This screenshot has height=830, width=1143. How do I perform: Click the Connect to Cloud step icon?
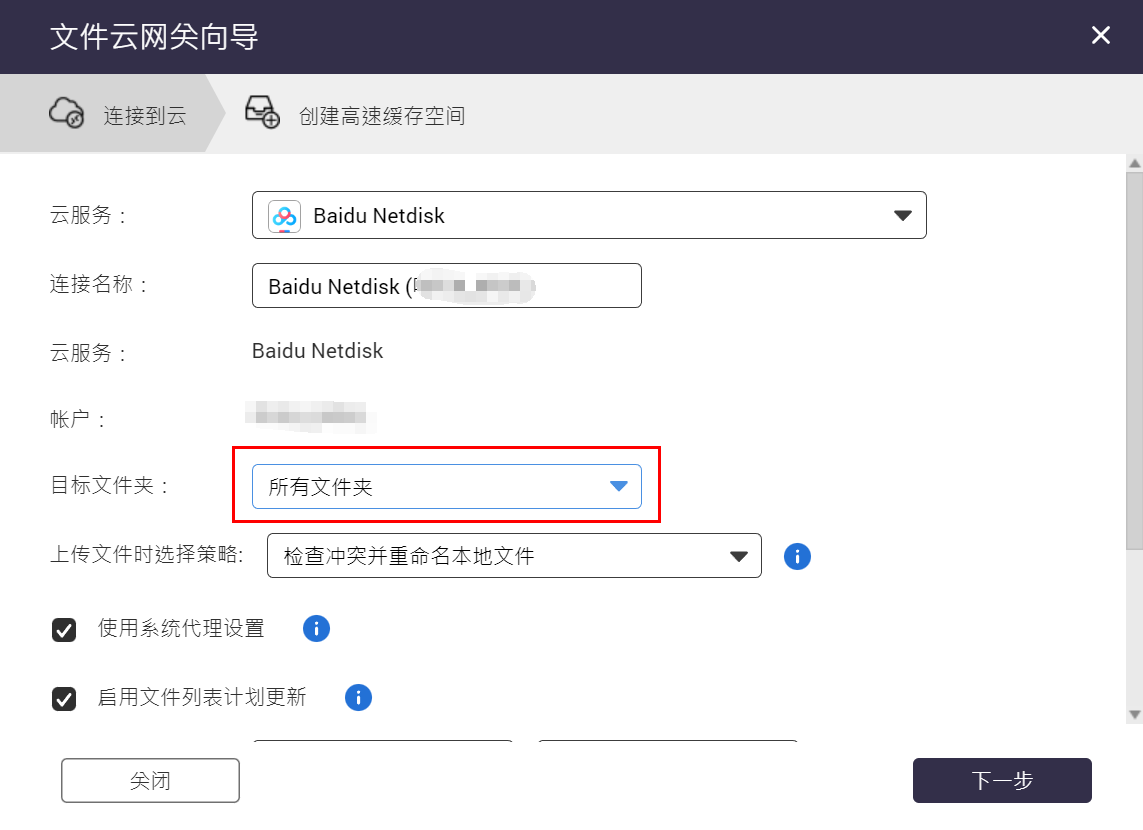[x=66, y=113]
